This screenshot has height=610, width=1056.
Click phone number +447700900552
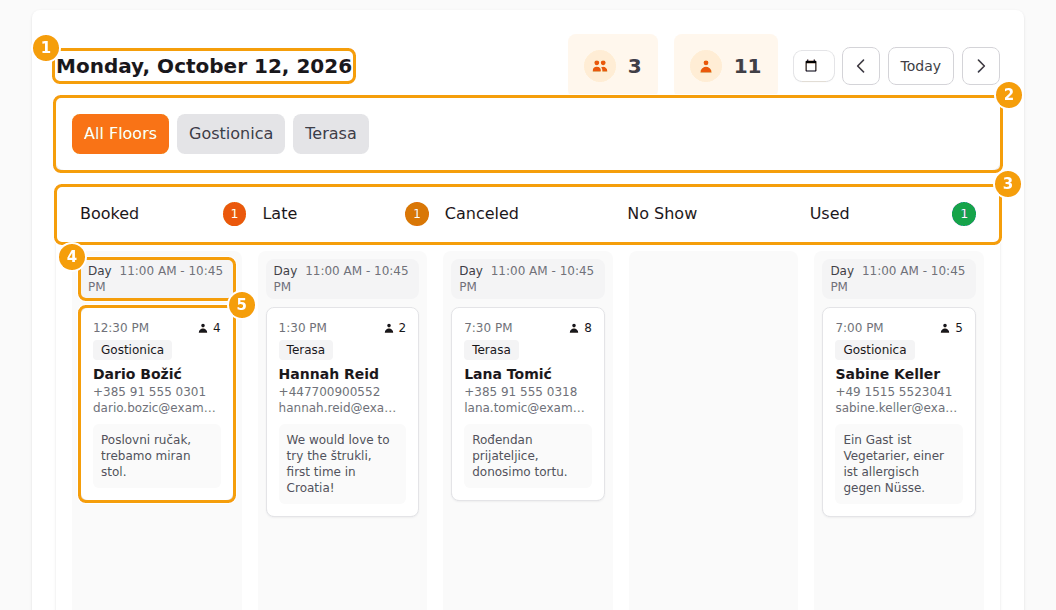pyautogui.click(x=329, y=392)
